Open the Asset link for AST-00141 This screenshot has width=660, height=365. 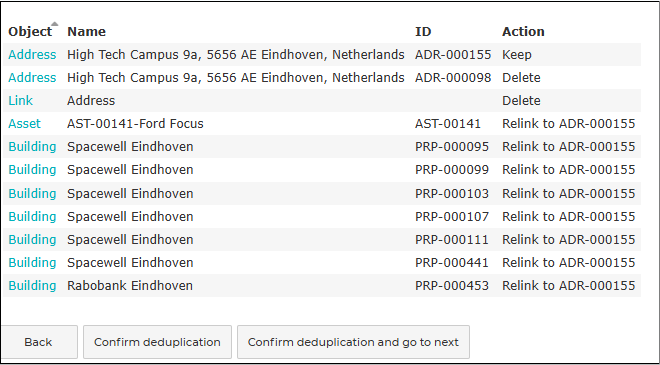click(x=25, y=124)
